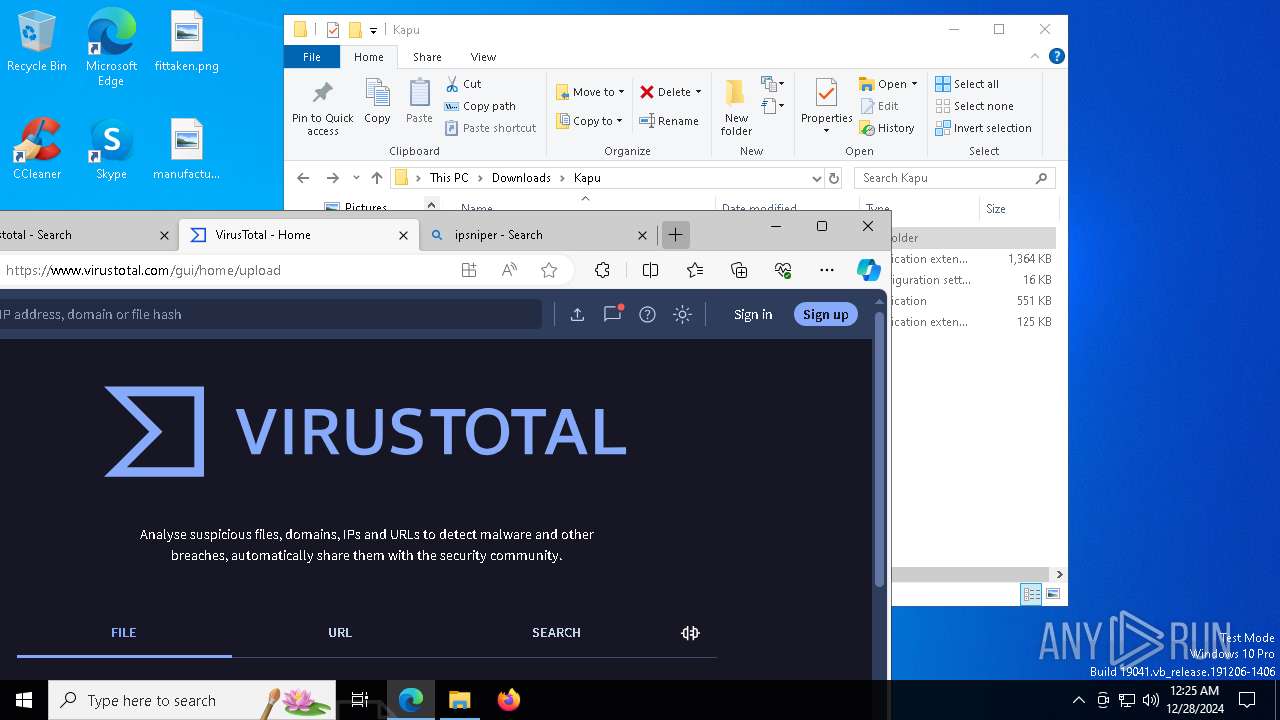The image size is (1280, 720).
Task: Click the VirusTotal page vertical scrollbar
Action: point(879,450)
